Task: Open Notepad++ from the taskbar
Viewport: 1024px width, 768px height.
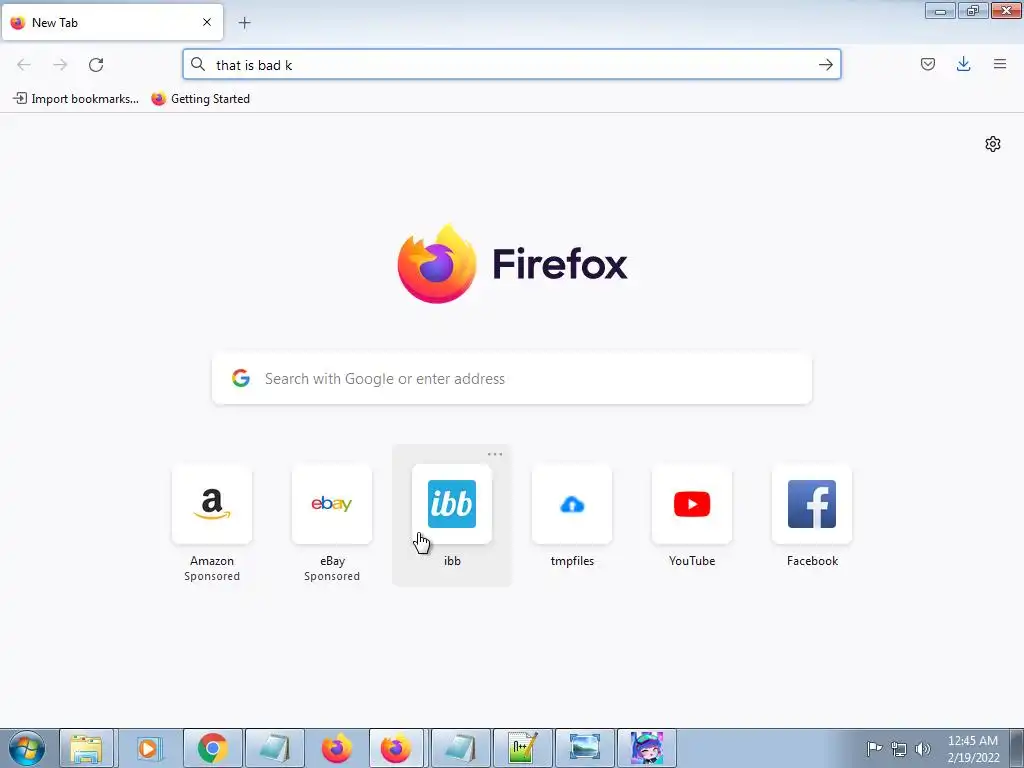Action: click(x=522, y=748)
